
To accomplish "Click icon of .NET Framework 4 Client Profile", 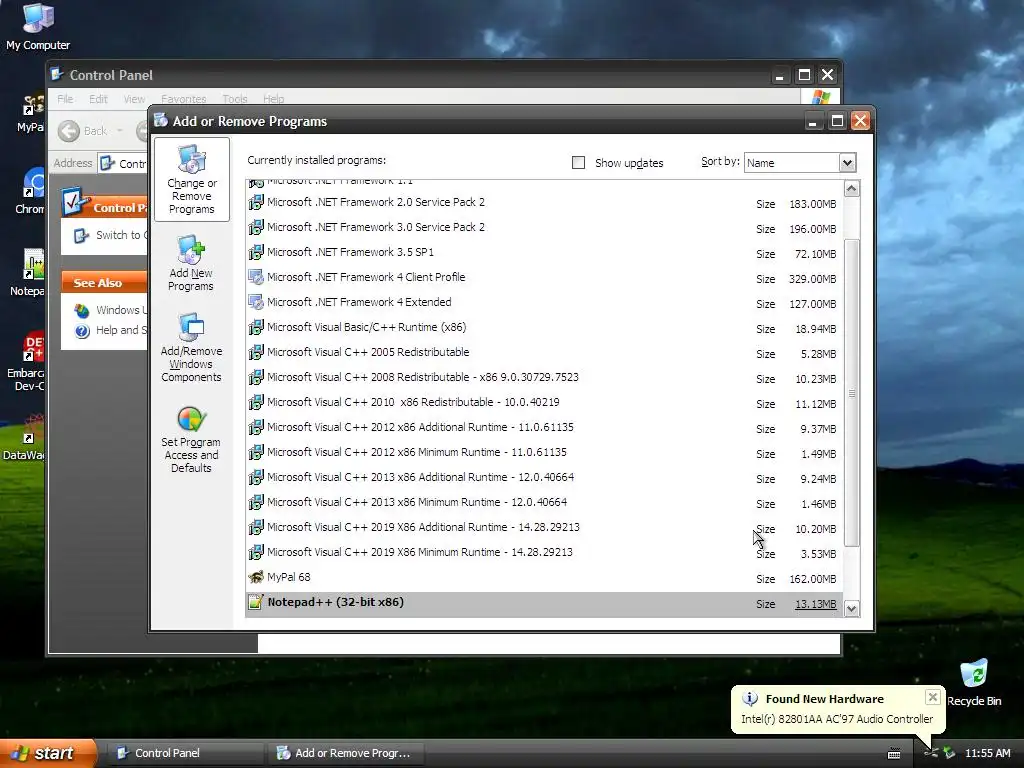I will (256, 277).
